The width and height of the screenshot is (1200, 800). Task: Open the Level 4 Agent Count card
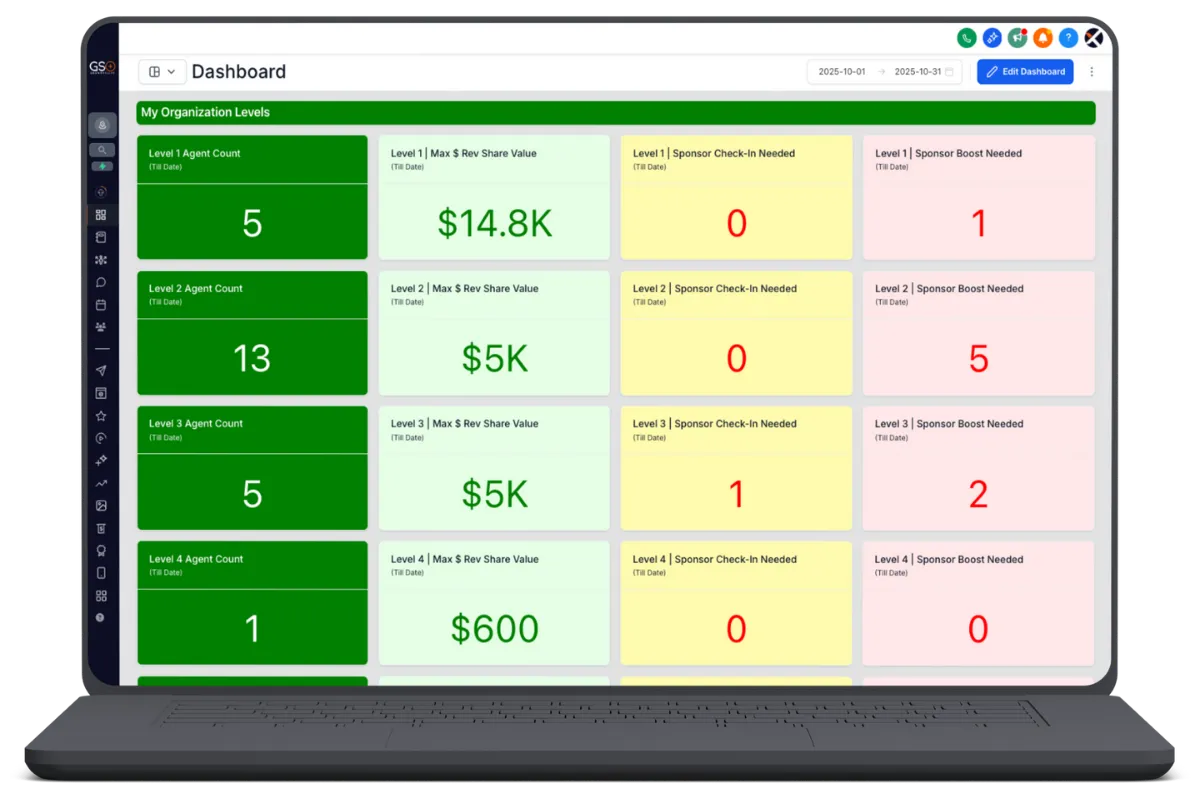pyautogui.click(x=252, y=603)
